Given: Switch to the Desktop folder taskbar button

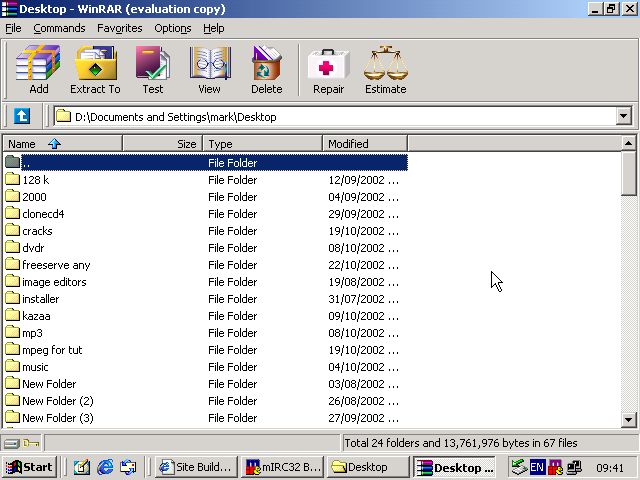Looking at the screenshot, I should (x=368, y=467).
